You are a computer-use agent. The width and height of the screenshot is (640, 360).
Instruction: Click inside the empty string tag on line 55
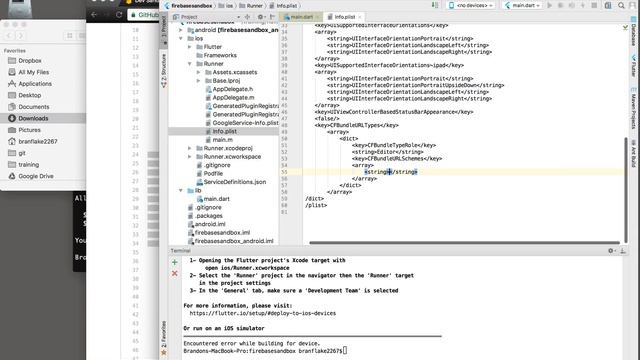pyautogui.click(x=390, y=172)
